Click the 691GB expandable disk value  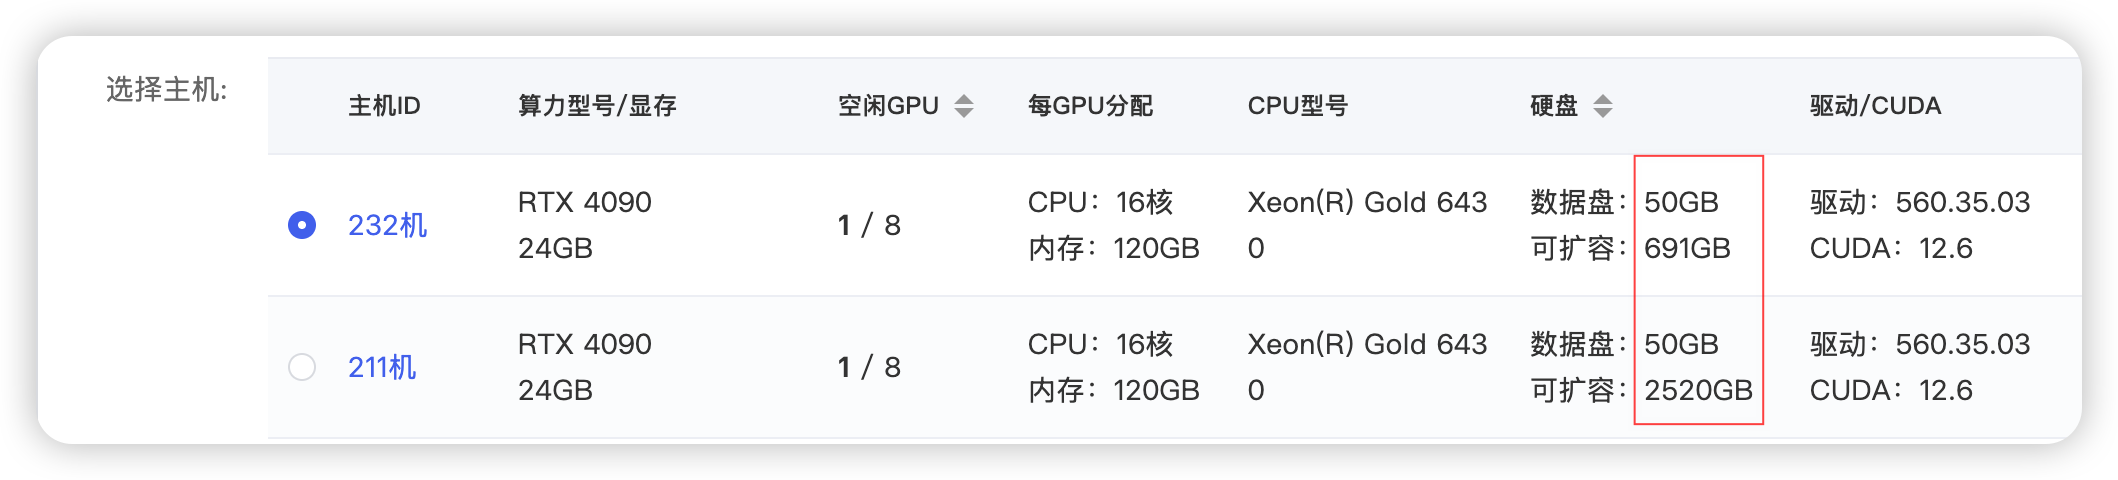click(1687, 248)
